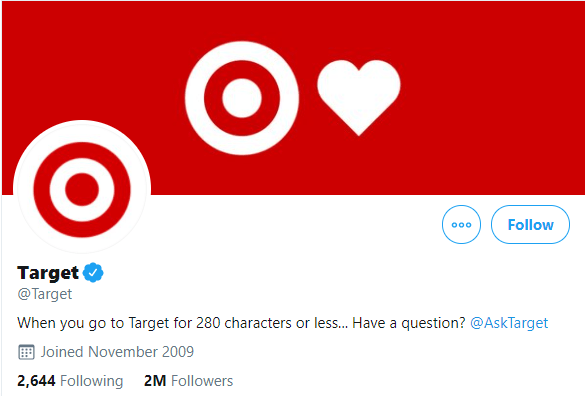Open the @AskTarget mention link

(x=509, y=323)
